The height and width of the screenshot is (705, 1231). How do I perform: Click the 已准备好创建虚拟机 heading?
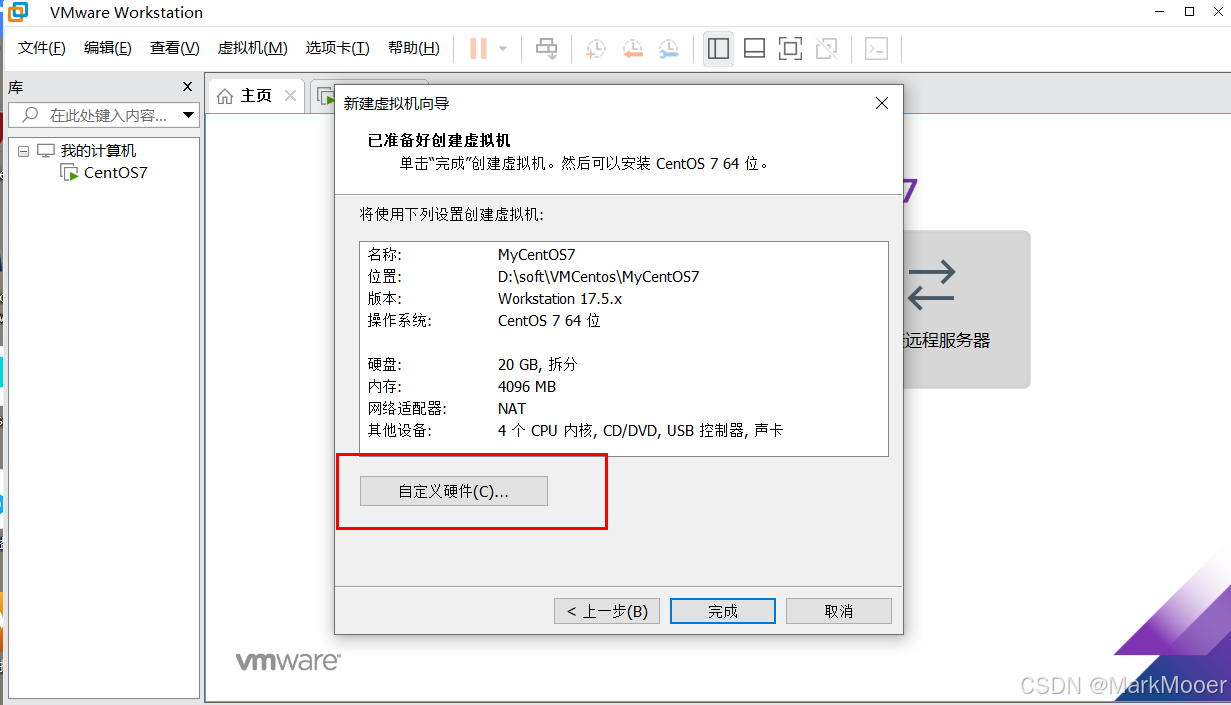click(x=439, y=141)
